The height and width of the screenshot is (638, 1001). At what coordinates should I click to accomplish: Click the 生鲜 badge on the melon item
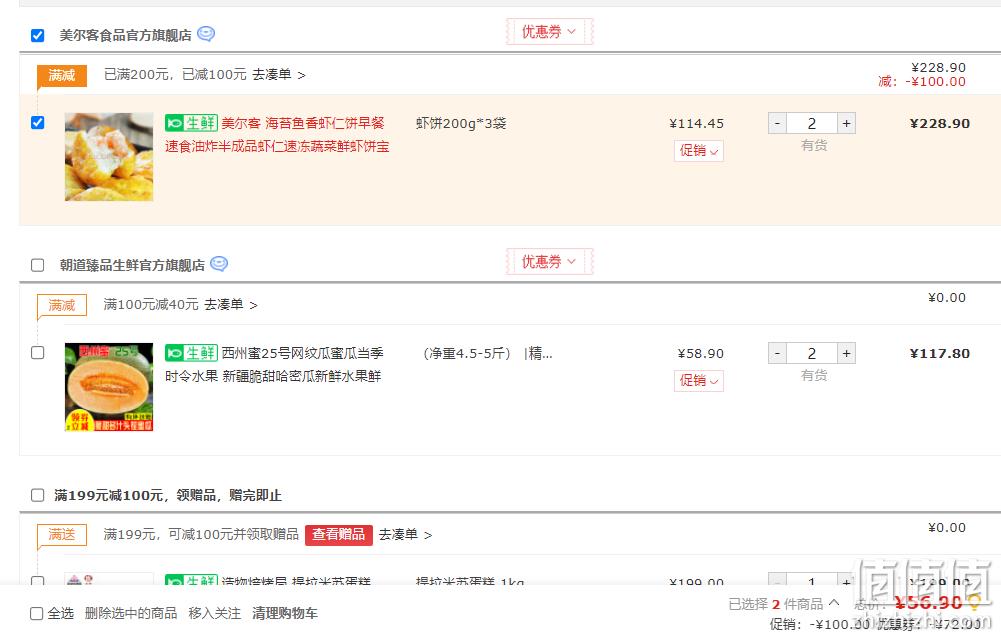click(x=192, y=353)
